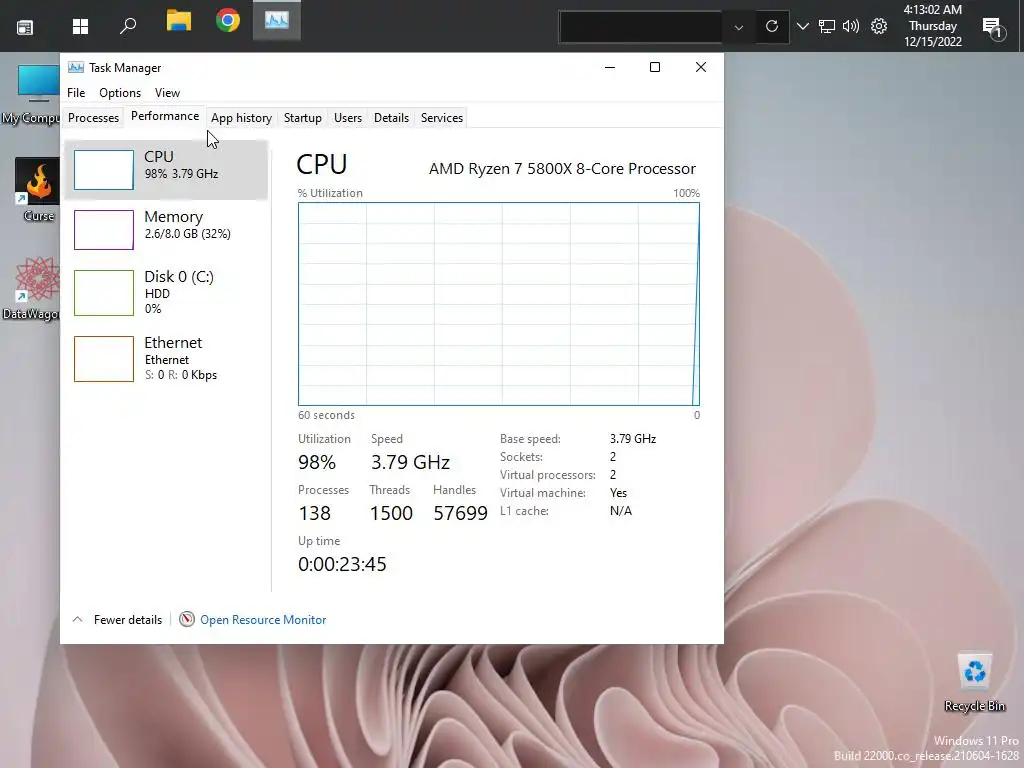Open the Options menu
Image resolution: width=1024 pixels, height=768 pixels.
pos(120,93)
